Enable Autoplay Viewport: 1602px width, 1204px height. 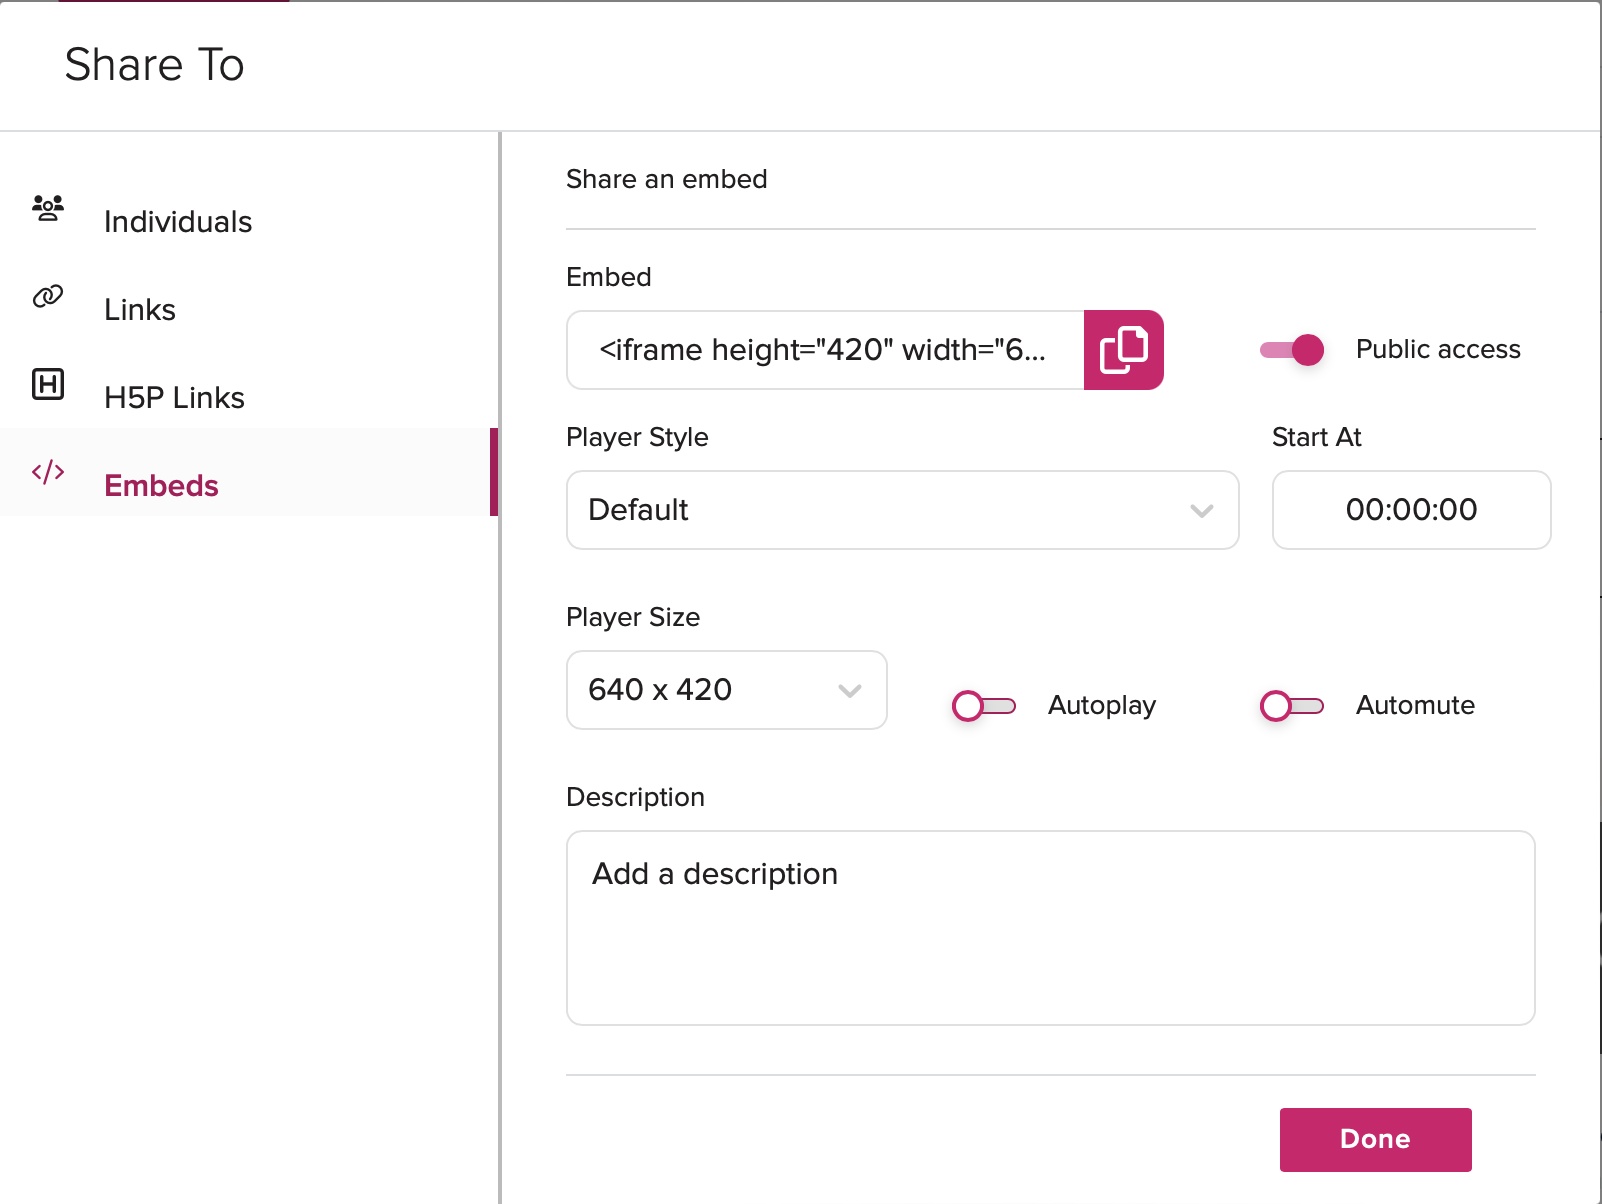984,706
